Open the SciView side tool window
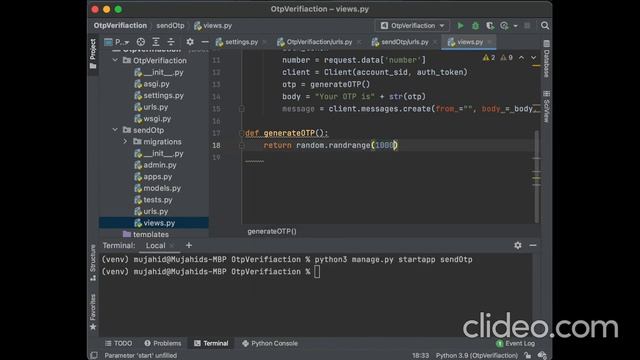The image size is (640, 360). pos(547,106)
